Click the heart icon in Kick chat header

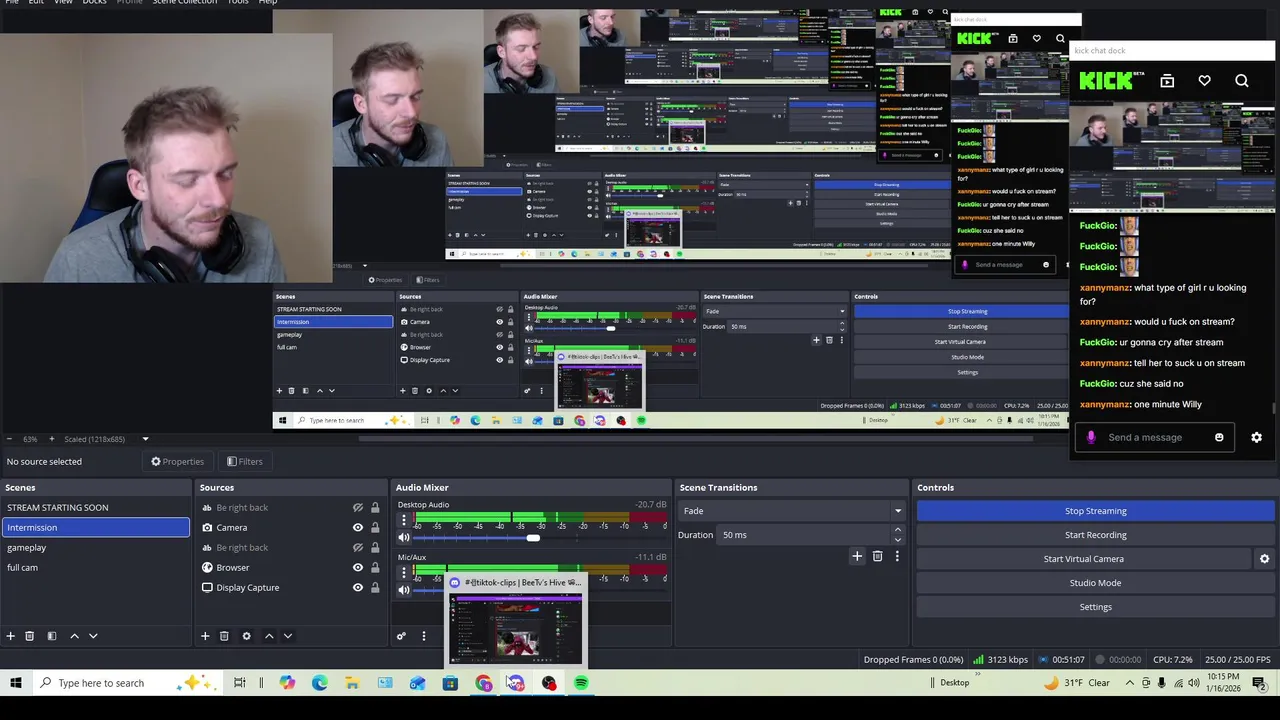(x=1204, y=81)
